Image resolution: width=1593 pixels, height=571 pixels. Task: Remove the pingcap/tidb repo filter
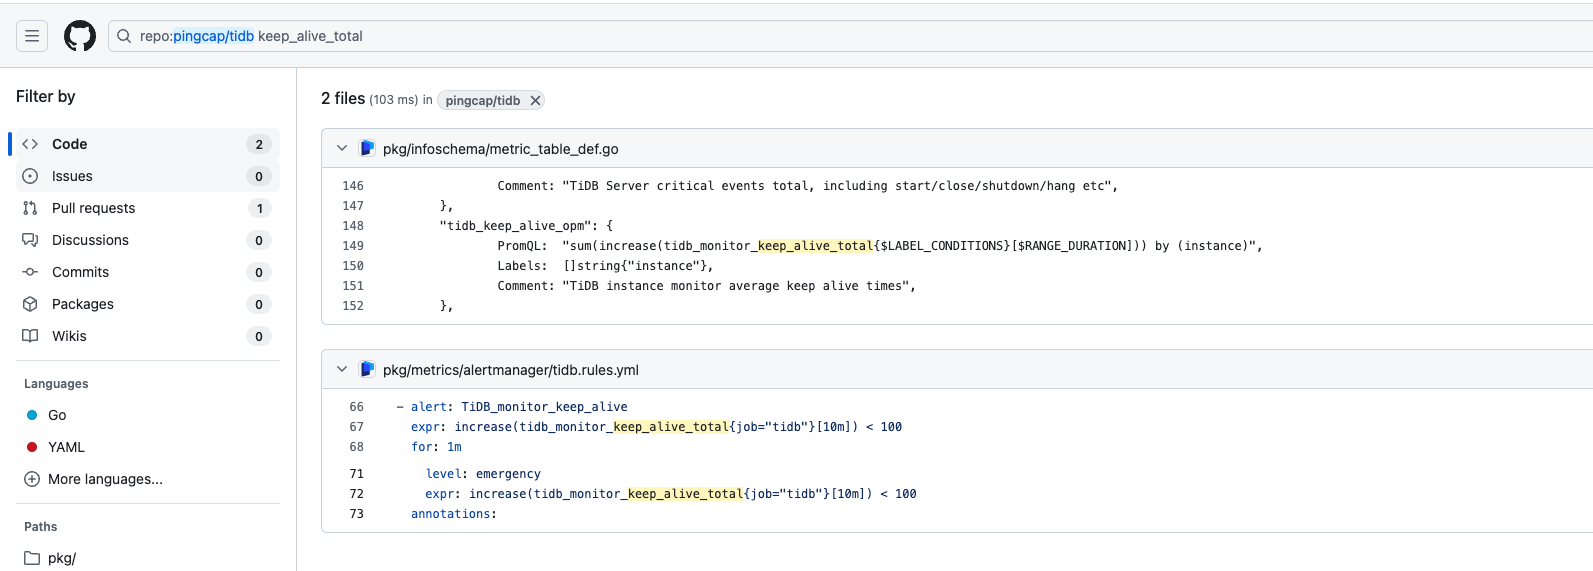pyautogui.click(x=535, y=101)
